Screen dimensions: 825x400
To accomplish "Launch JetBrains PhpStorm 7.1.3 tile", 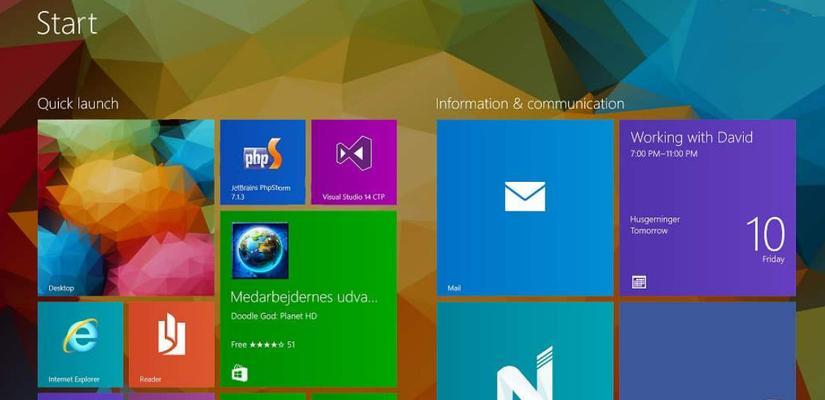I will [263, 162].
